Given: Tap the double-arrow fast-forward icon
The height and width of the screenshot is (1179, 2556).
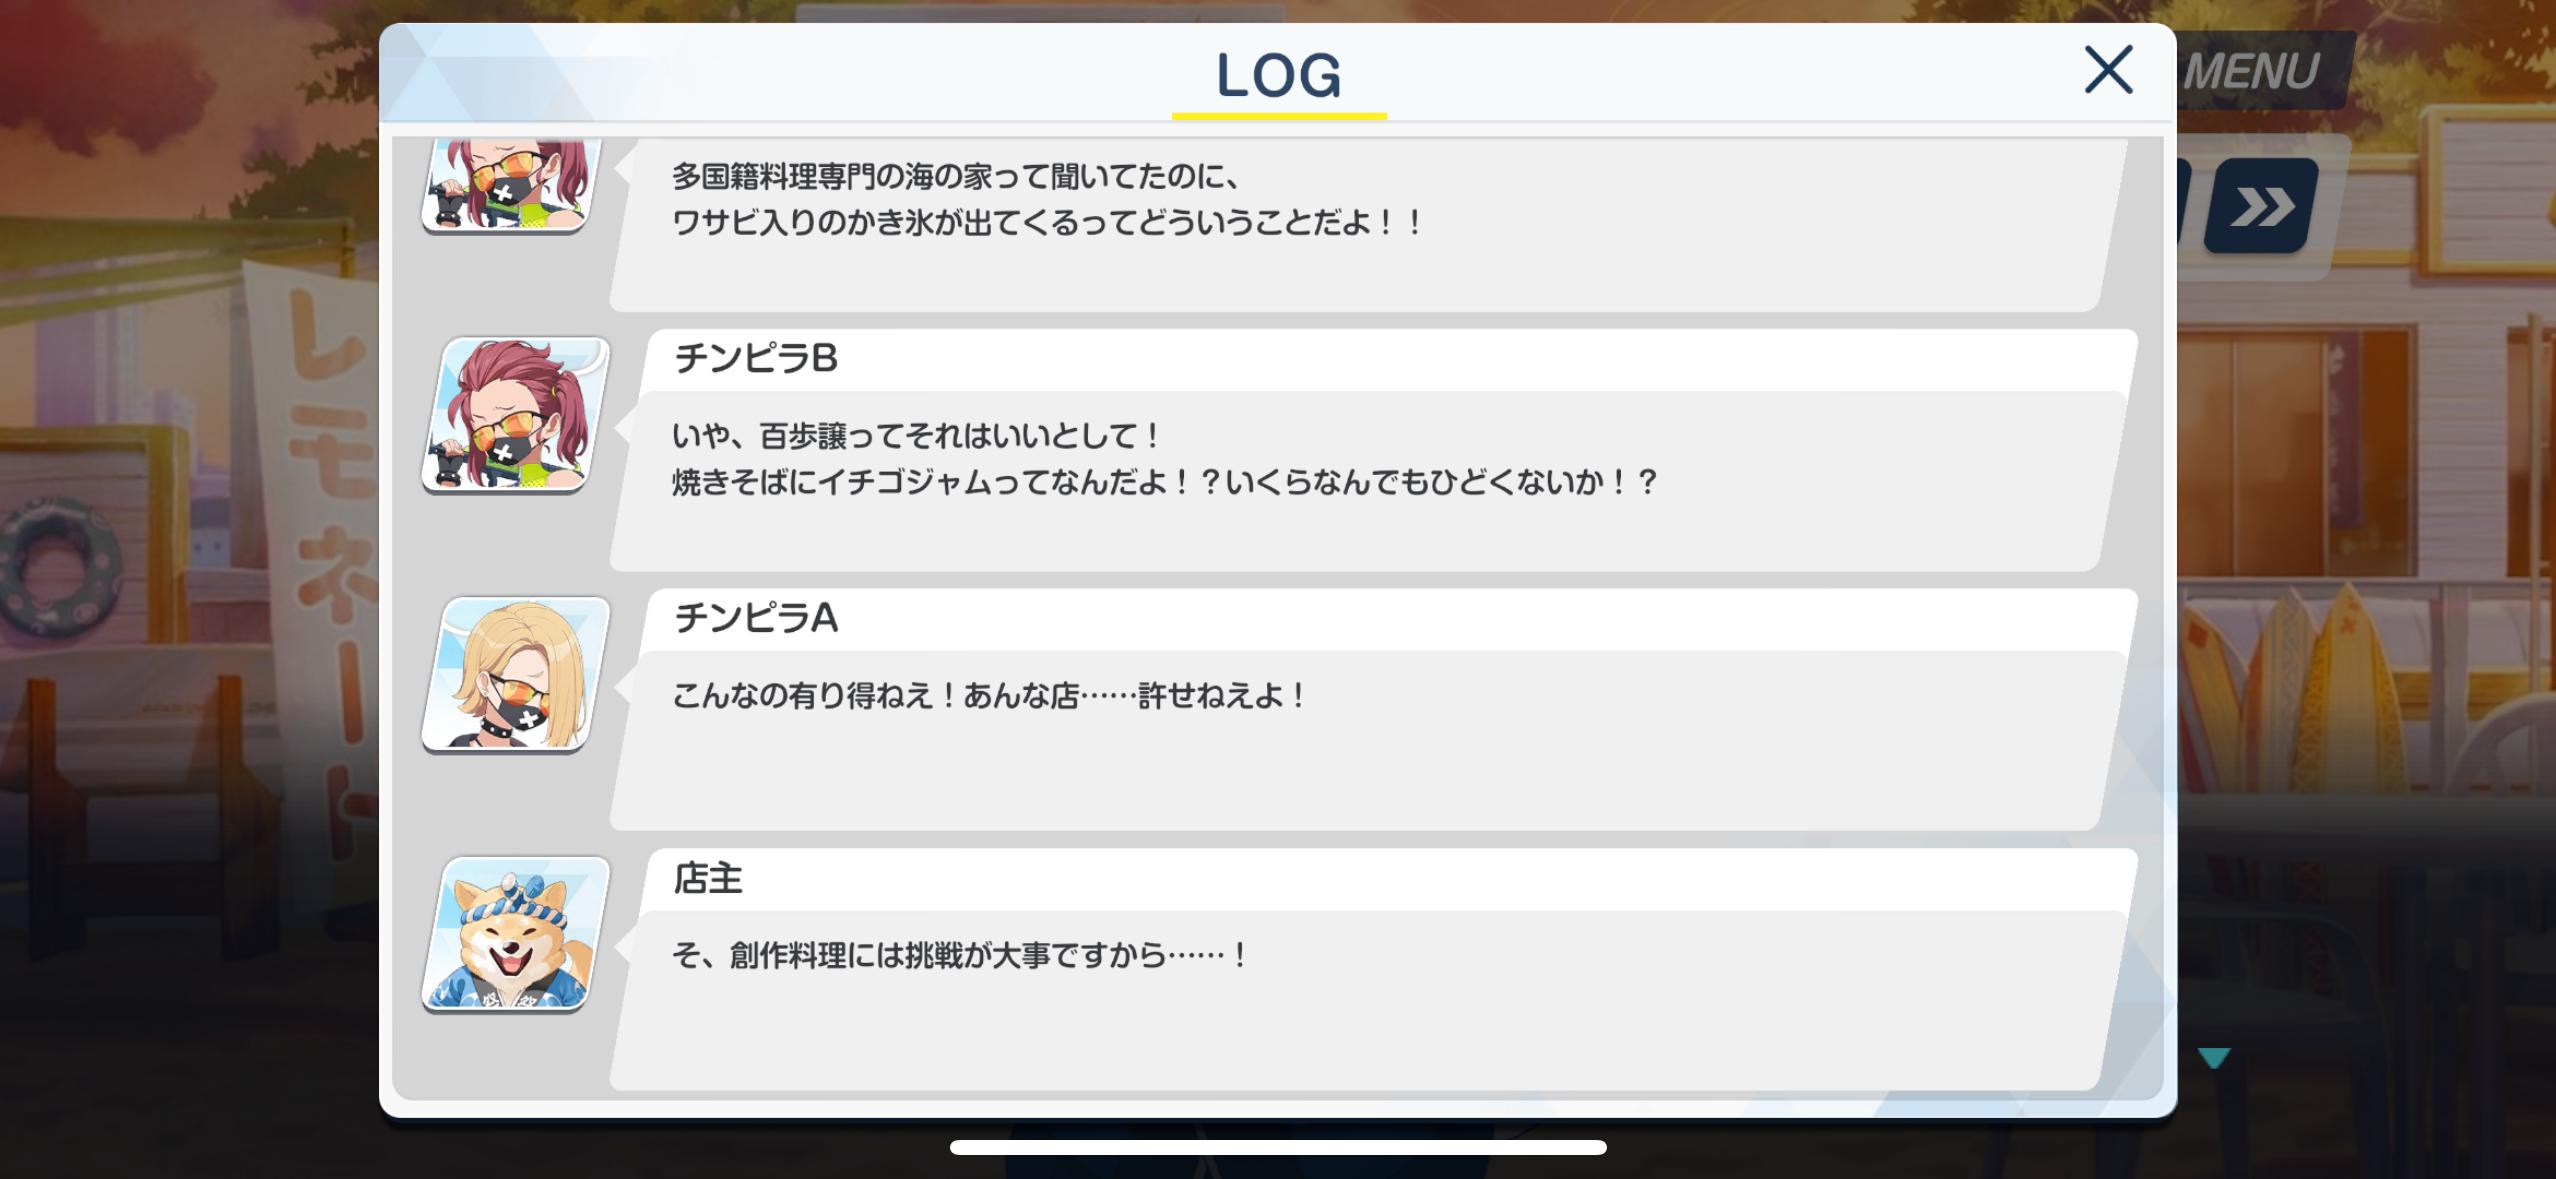Looking at the screenshot, I should point(2262,206).
